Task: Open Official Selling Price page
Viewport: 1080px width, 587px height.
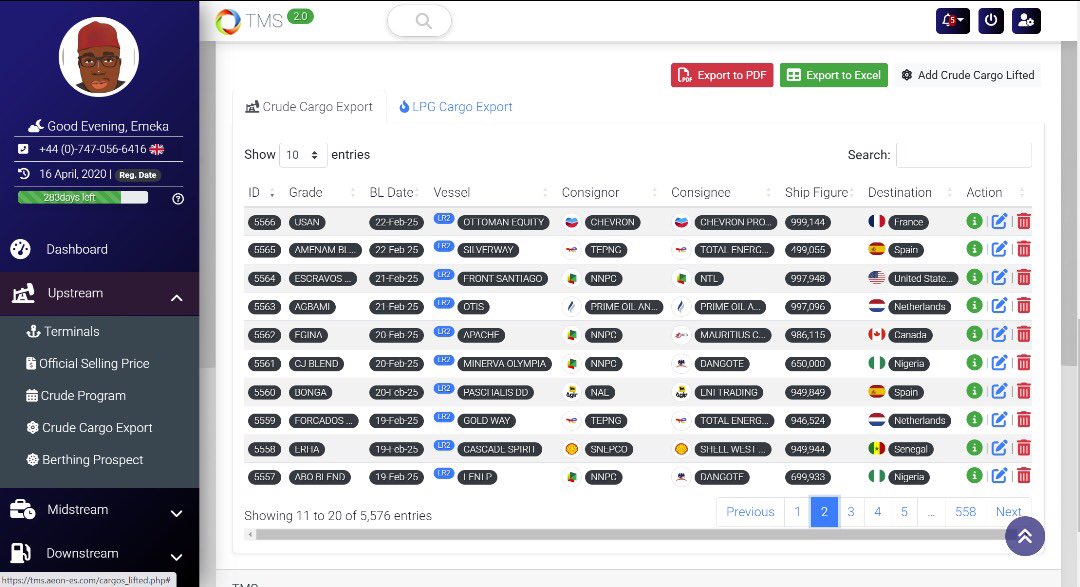Action: pos(87,363)
